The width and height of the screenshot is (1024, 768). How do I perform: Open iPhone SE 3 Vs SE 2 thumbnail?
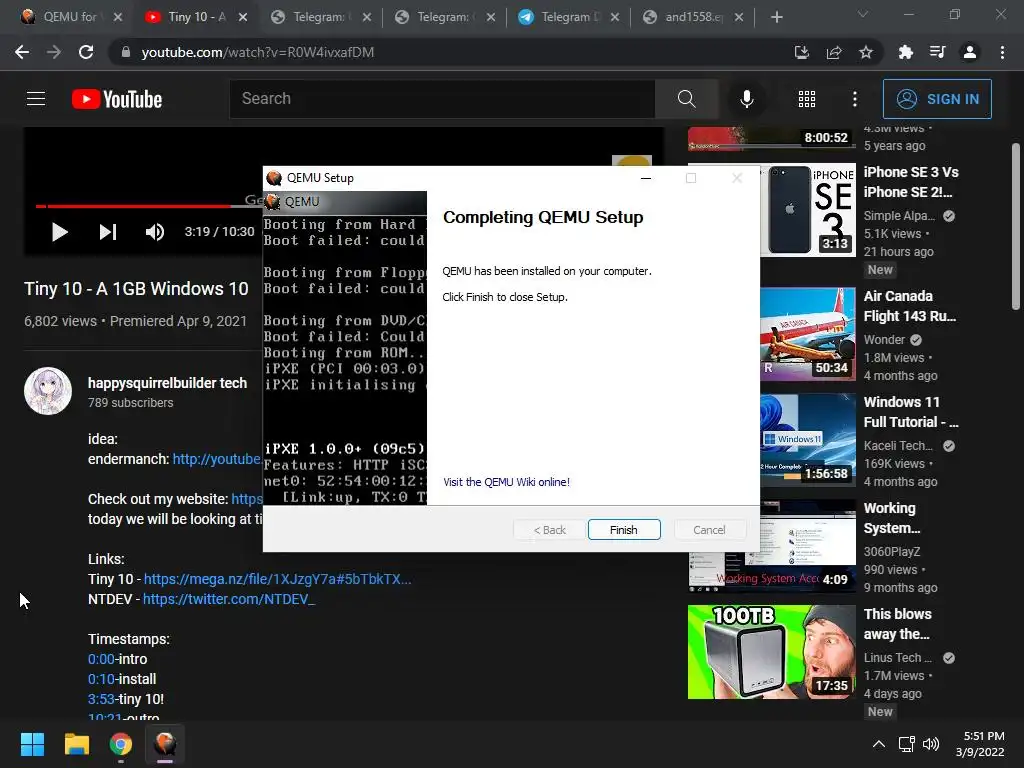coord(808,210)
